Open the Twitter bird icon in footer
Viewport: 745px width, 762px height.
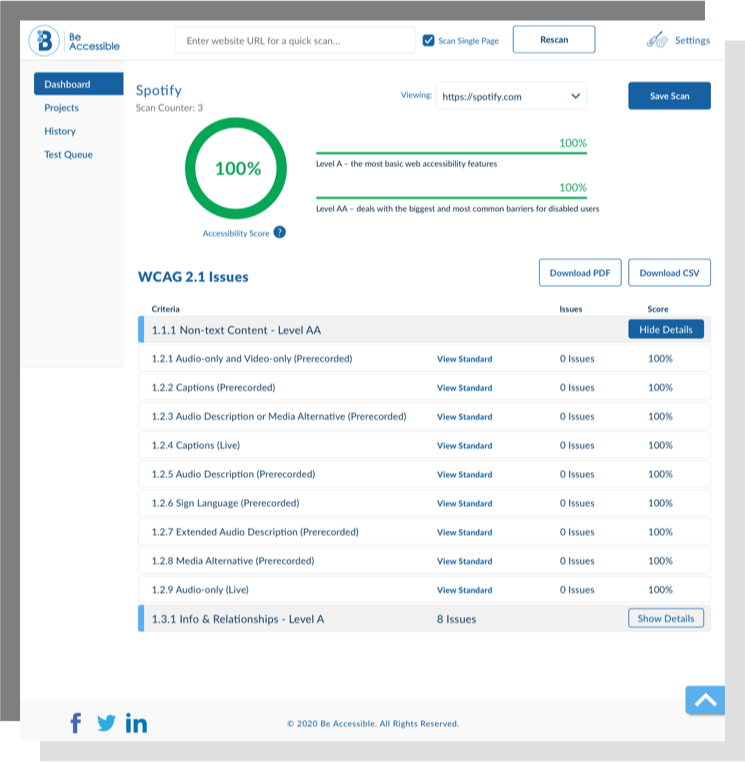click(106, 723)
